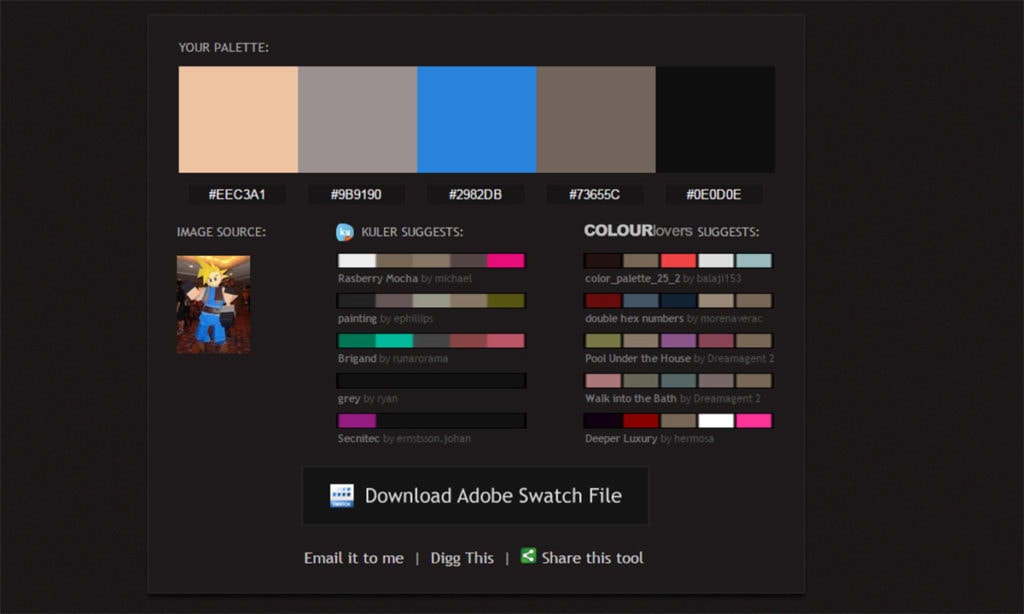This screenshot has width=1024, height=614.
Task: Open the Pool Under the House palette
Action: tap(678, 340)
